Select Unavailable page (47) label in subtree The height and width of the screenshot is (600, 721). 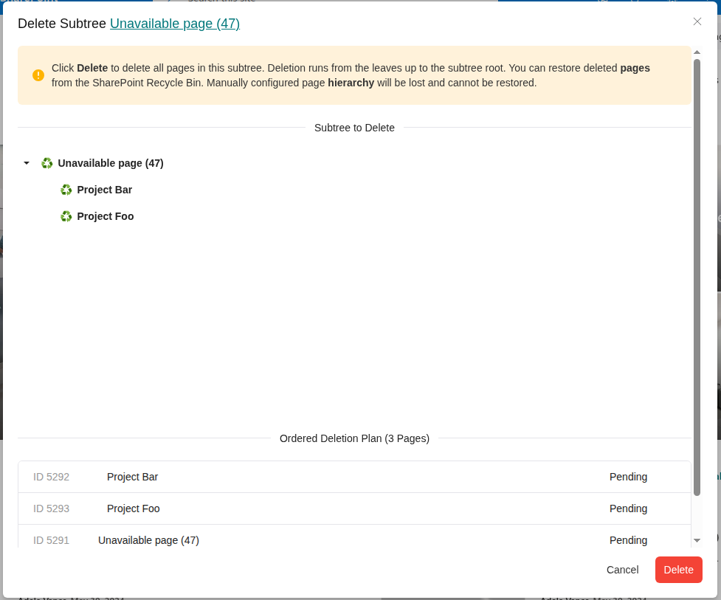pyautogui.click(x=110, y=163)
